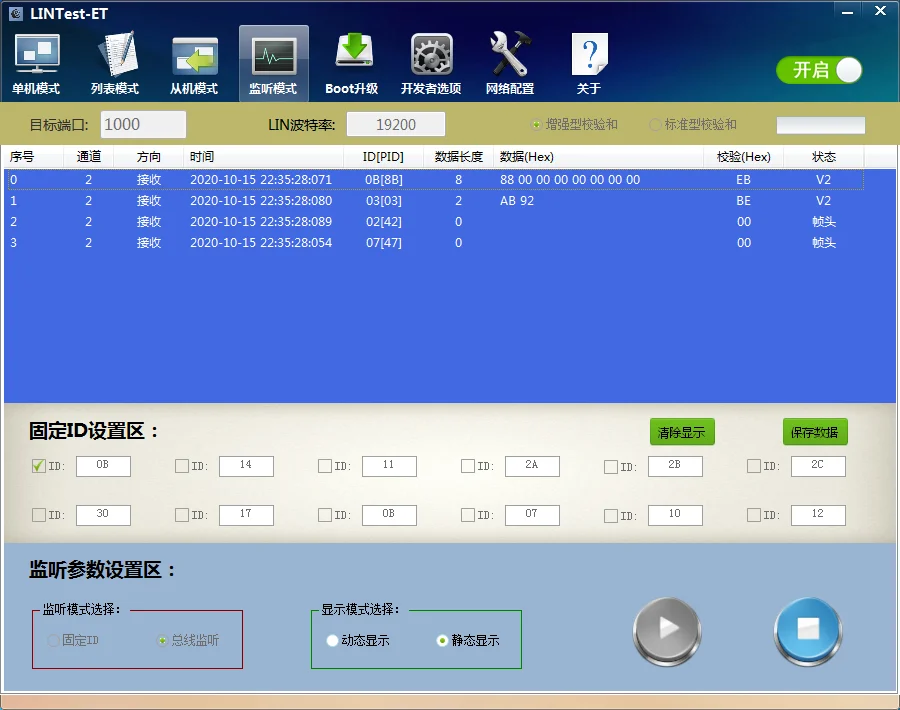Open 开发者选项 developer options gear
Viewport: 900px width, 710px height.
pyautogui.click(x=431, y=62)
